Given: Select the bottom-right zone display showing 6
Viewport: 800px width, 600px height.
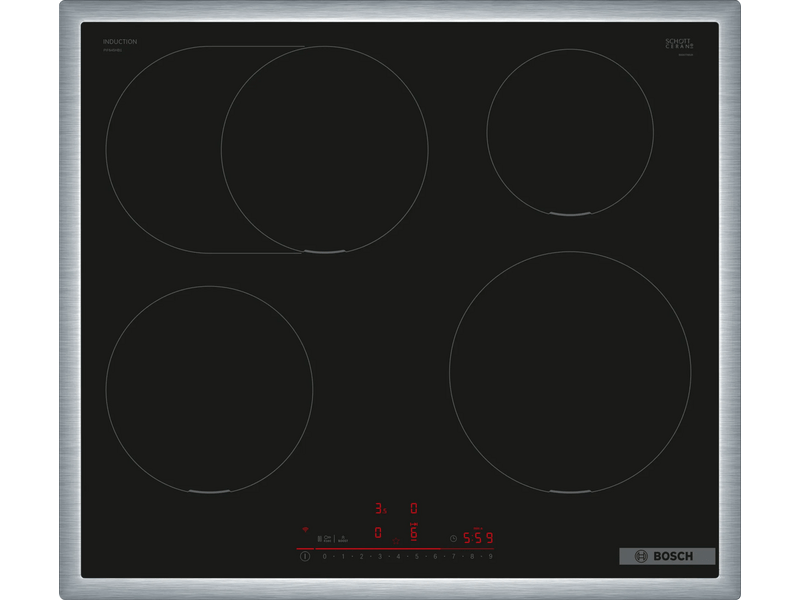Looking at the screenshot, I should pos(413,534).
